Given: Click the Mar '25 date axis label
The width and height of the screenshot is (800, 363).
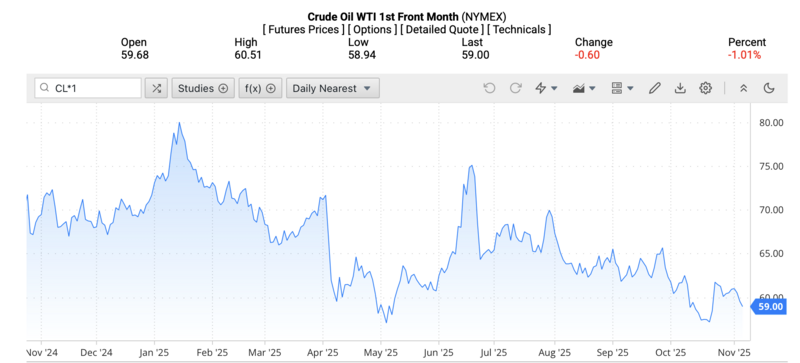Looking at the screenshot, I should (265, 352).
